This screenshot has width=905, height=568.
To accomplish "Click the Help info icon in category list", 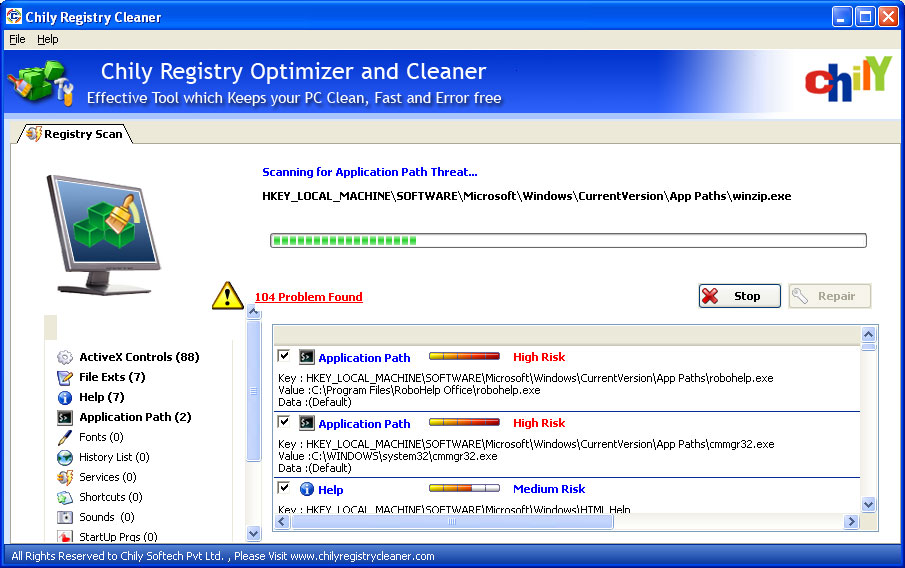I will (x=65, y=398).
